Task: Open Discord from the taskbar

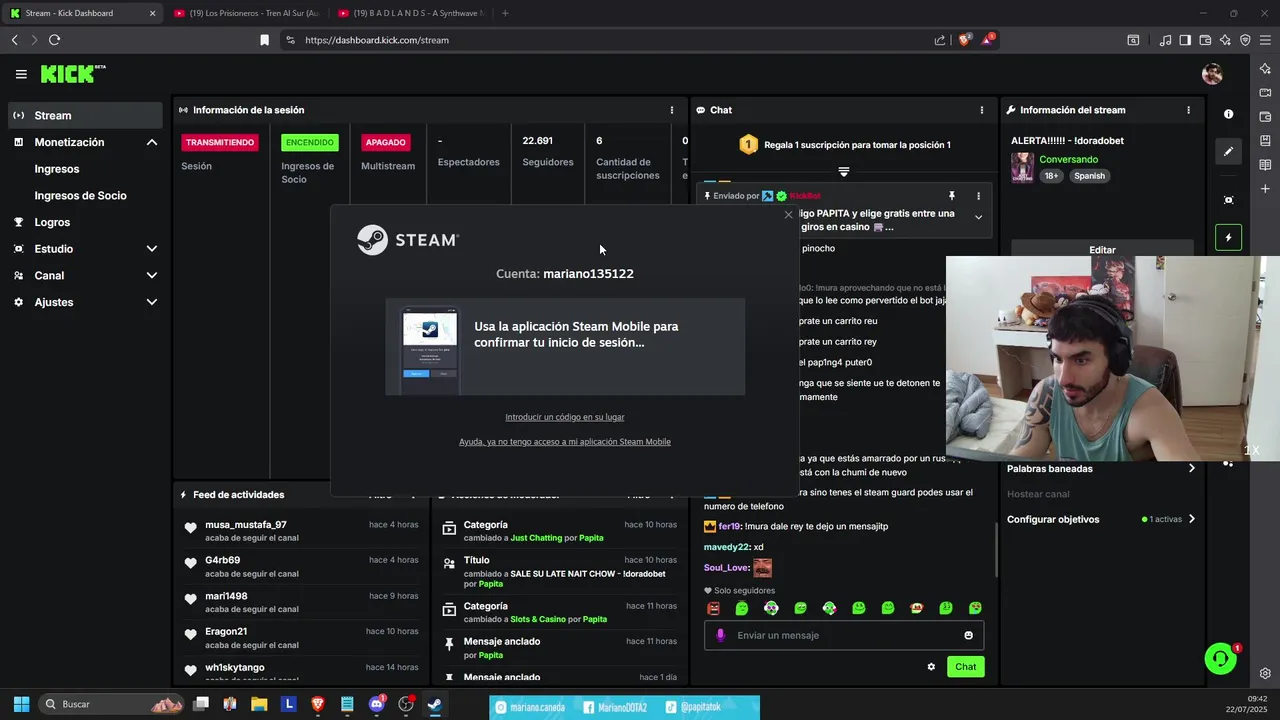Action: (376, 704)
